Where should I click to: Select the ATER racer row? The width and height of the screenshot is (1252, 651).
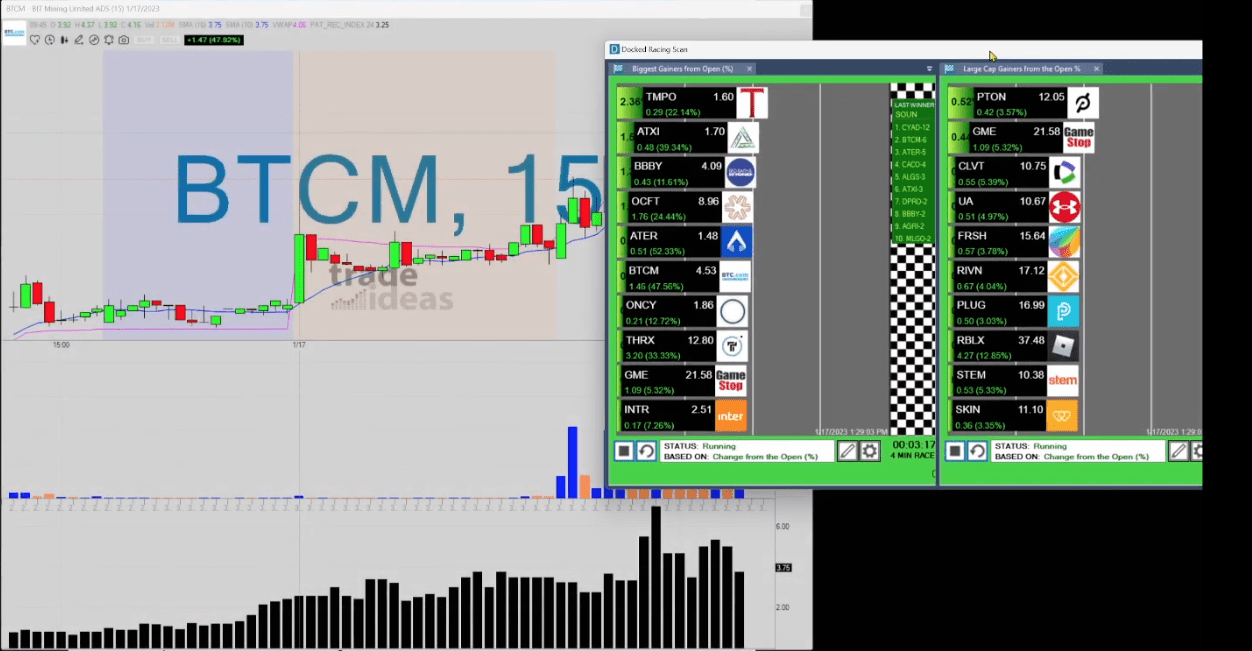[x=685, y=242]
